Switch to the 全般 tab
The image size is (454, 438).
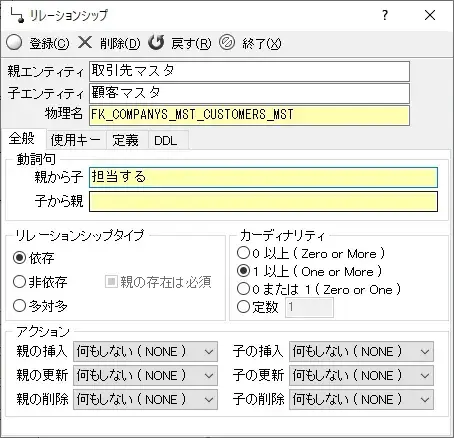(23, 139)
